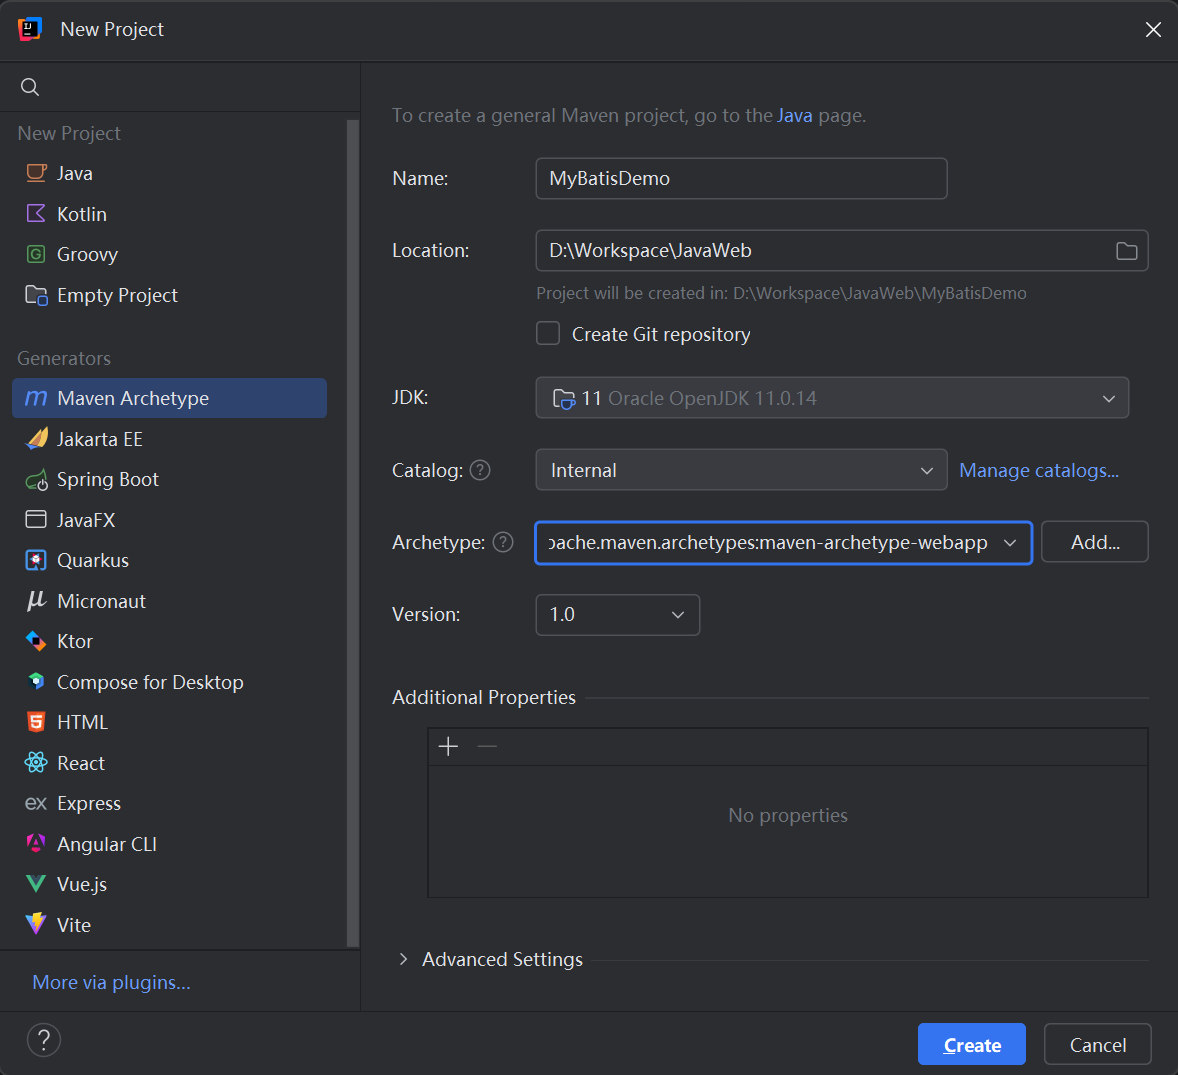Click the Groovy G icon
This screenshot has width=1178, height=1075.
36,254
